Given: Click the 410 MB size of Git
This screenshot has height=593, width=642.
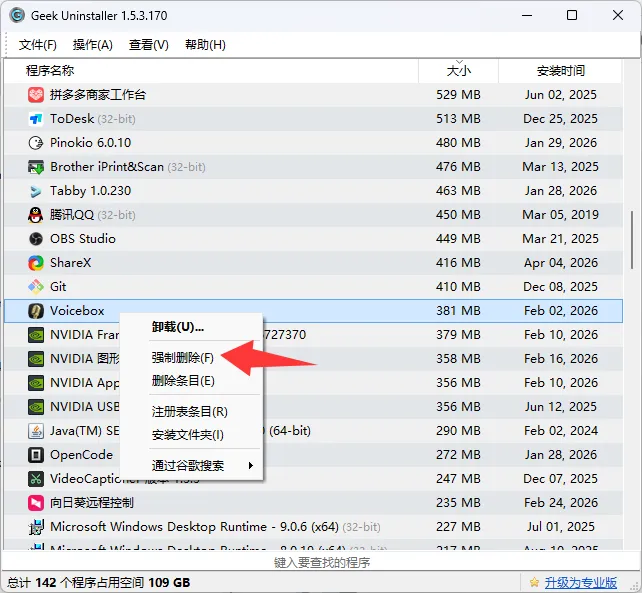Looking at the screenshot, I should pyautogui.click(x=458, y=287).
